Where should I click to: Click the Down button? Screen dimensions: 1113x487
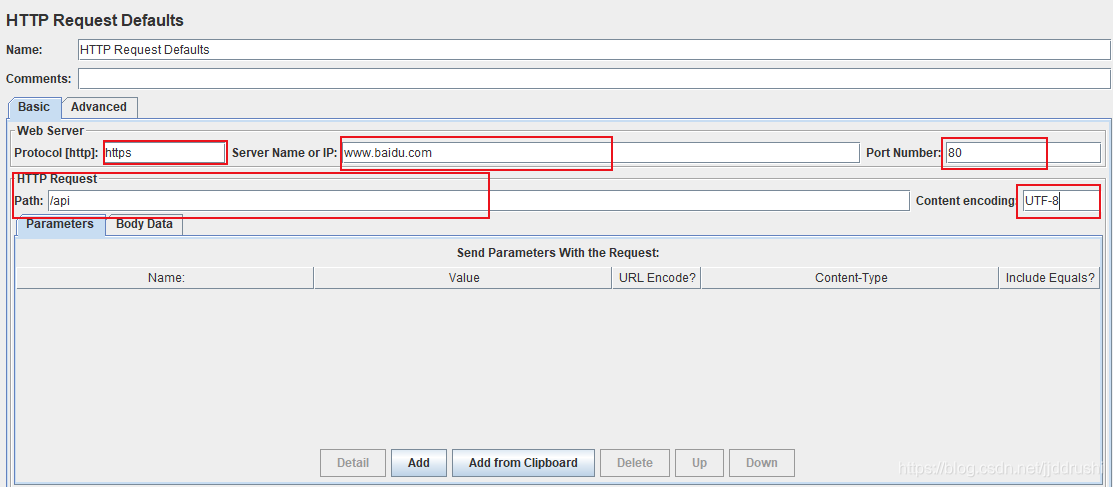point(762,463)
